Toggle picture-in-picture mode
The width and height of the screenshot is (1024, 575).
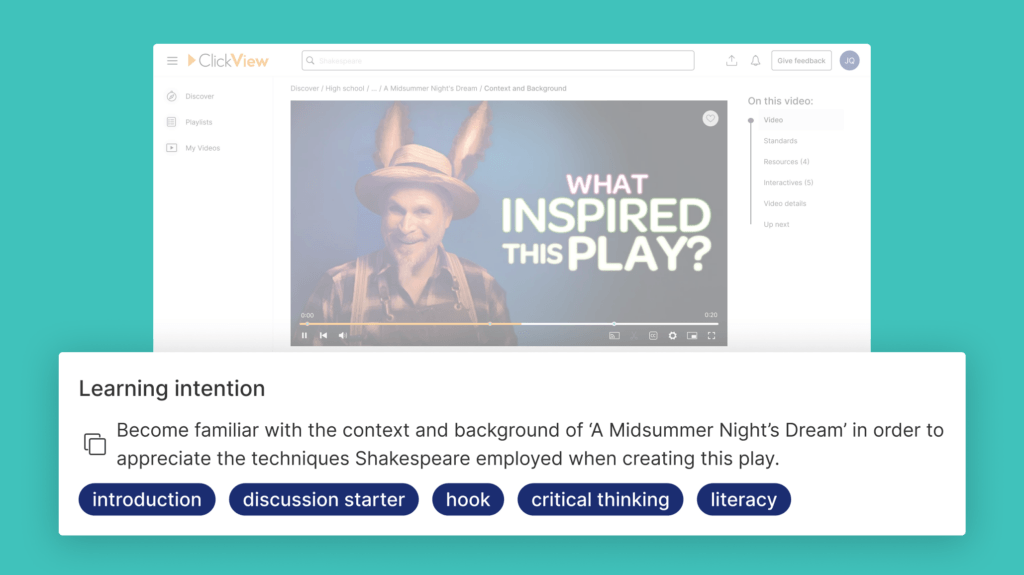click(692, 336)
